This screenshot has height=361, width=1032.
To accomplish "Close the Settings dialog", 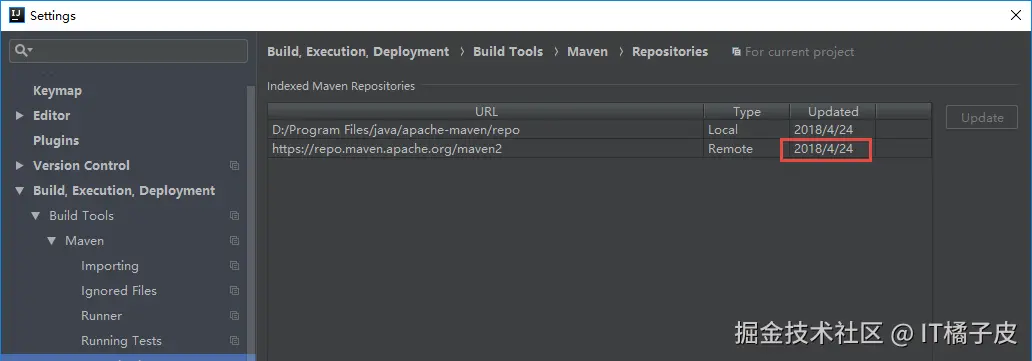I will click(x=1016, y=15).
